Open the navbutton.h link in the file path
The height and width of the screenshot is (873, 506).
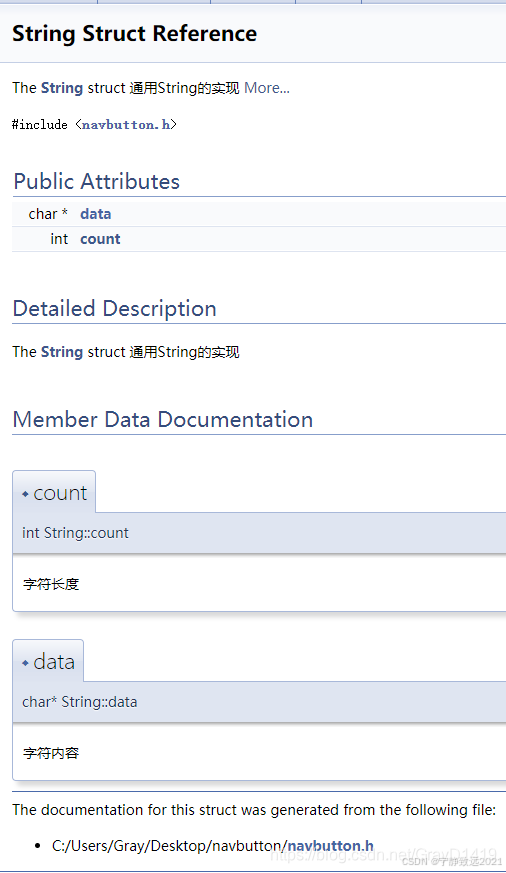click(330, 846)
